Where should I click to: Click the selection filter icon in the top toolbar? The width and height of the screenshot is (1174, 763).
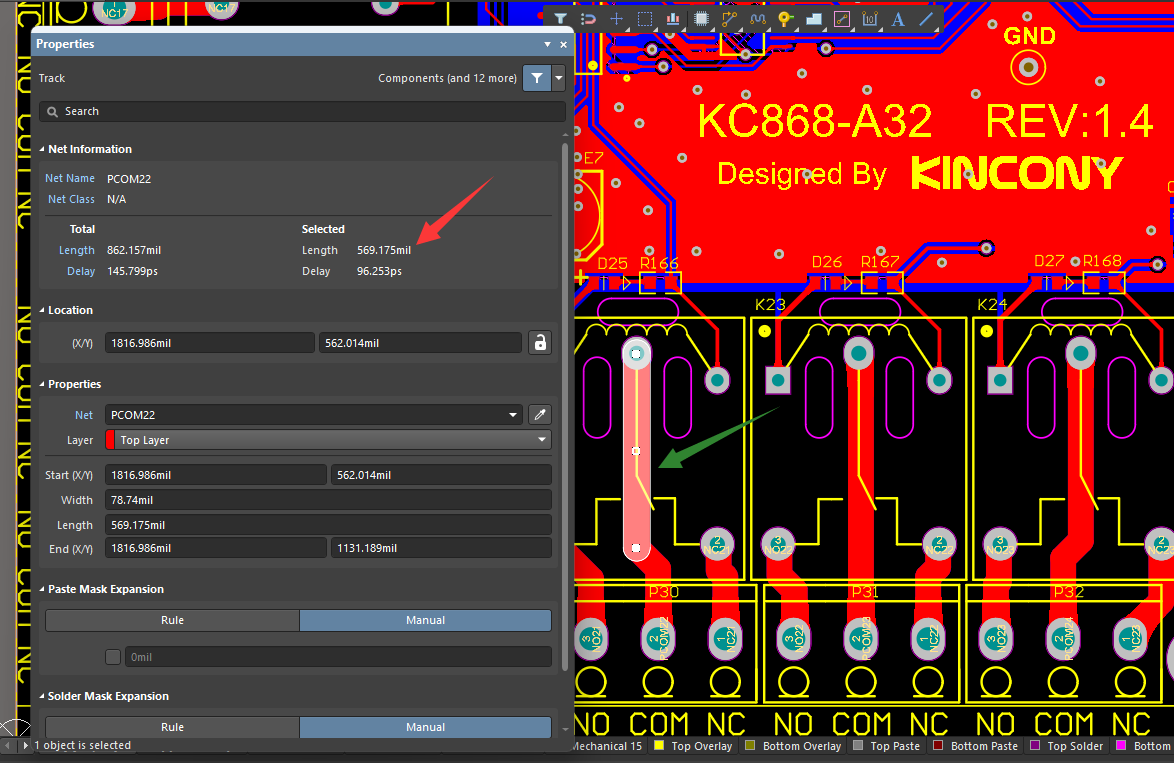(560, 19)
